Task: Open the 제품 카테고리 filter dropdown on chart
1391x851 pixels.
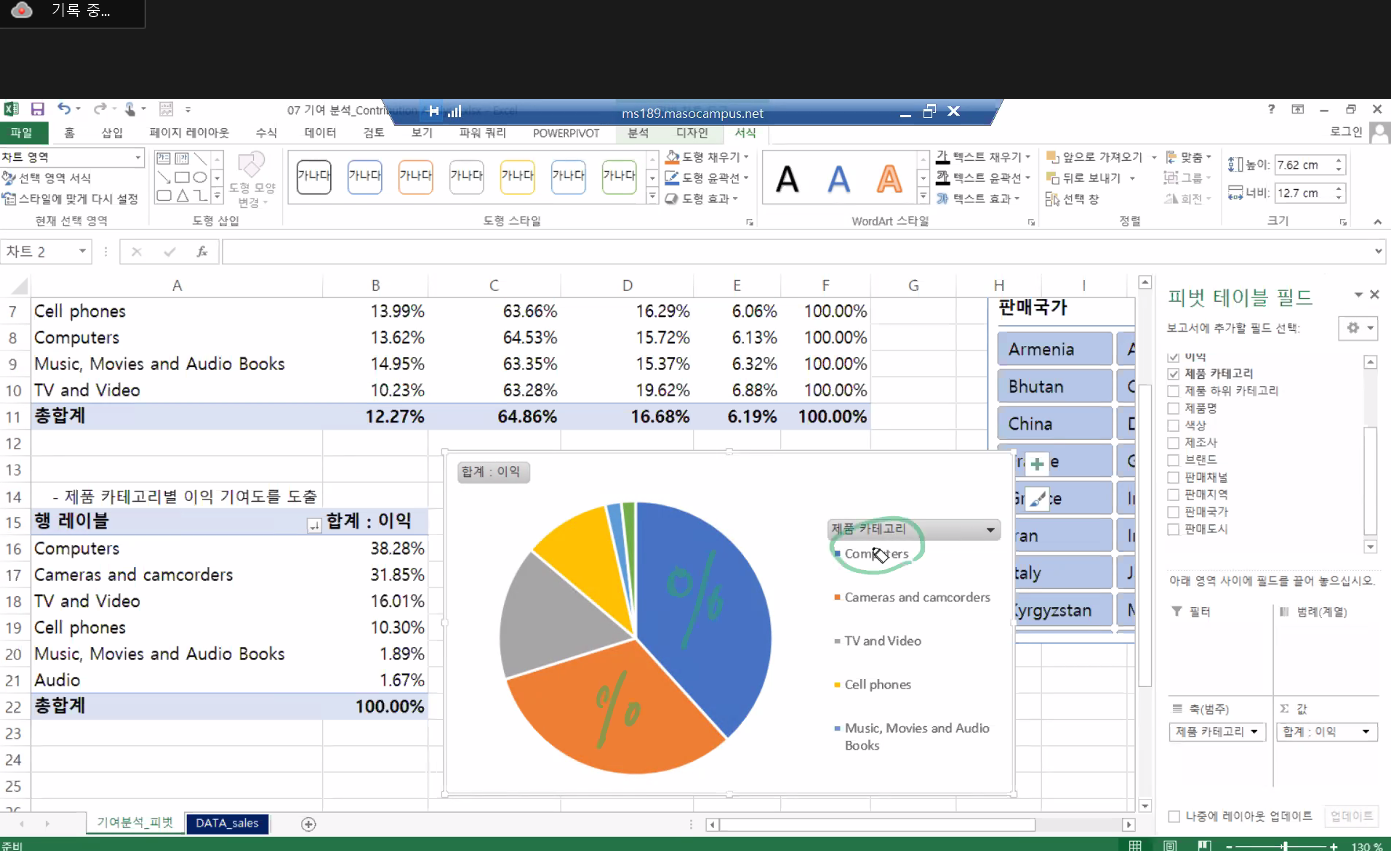Action: 991,530
